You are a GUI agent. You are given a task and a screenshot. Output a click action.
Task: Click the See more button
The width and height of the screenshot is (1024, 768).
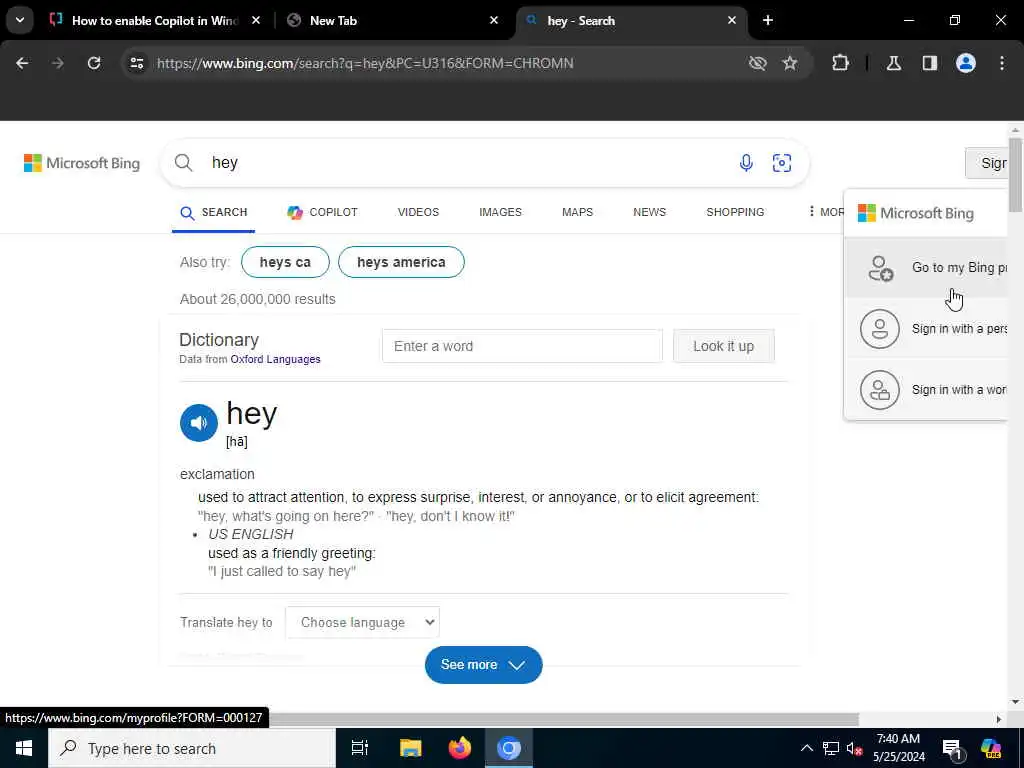coord(483,665)
